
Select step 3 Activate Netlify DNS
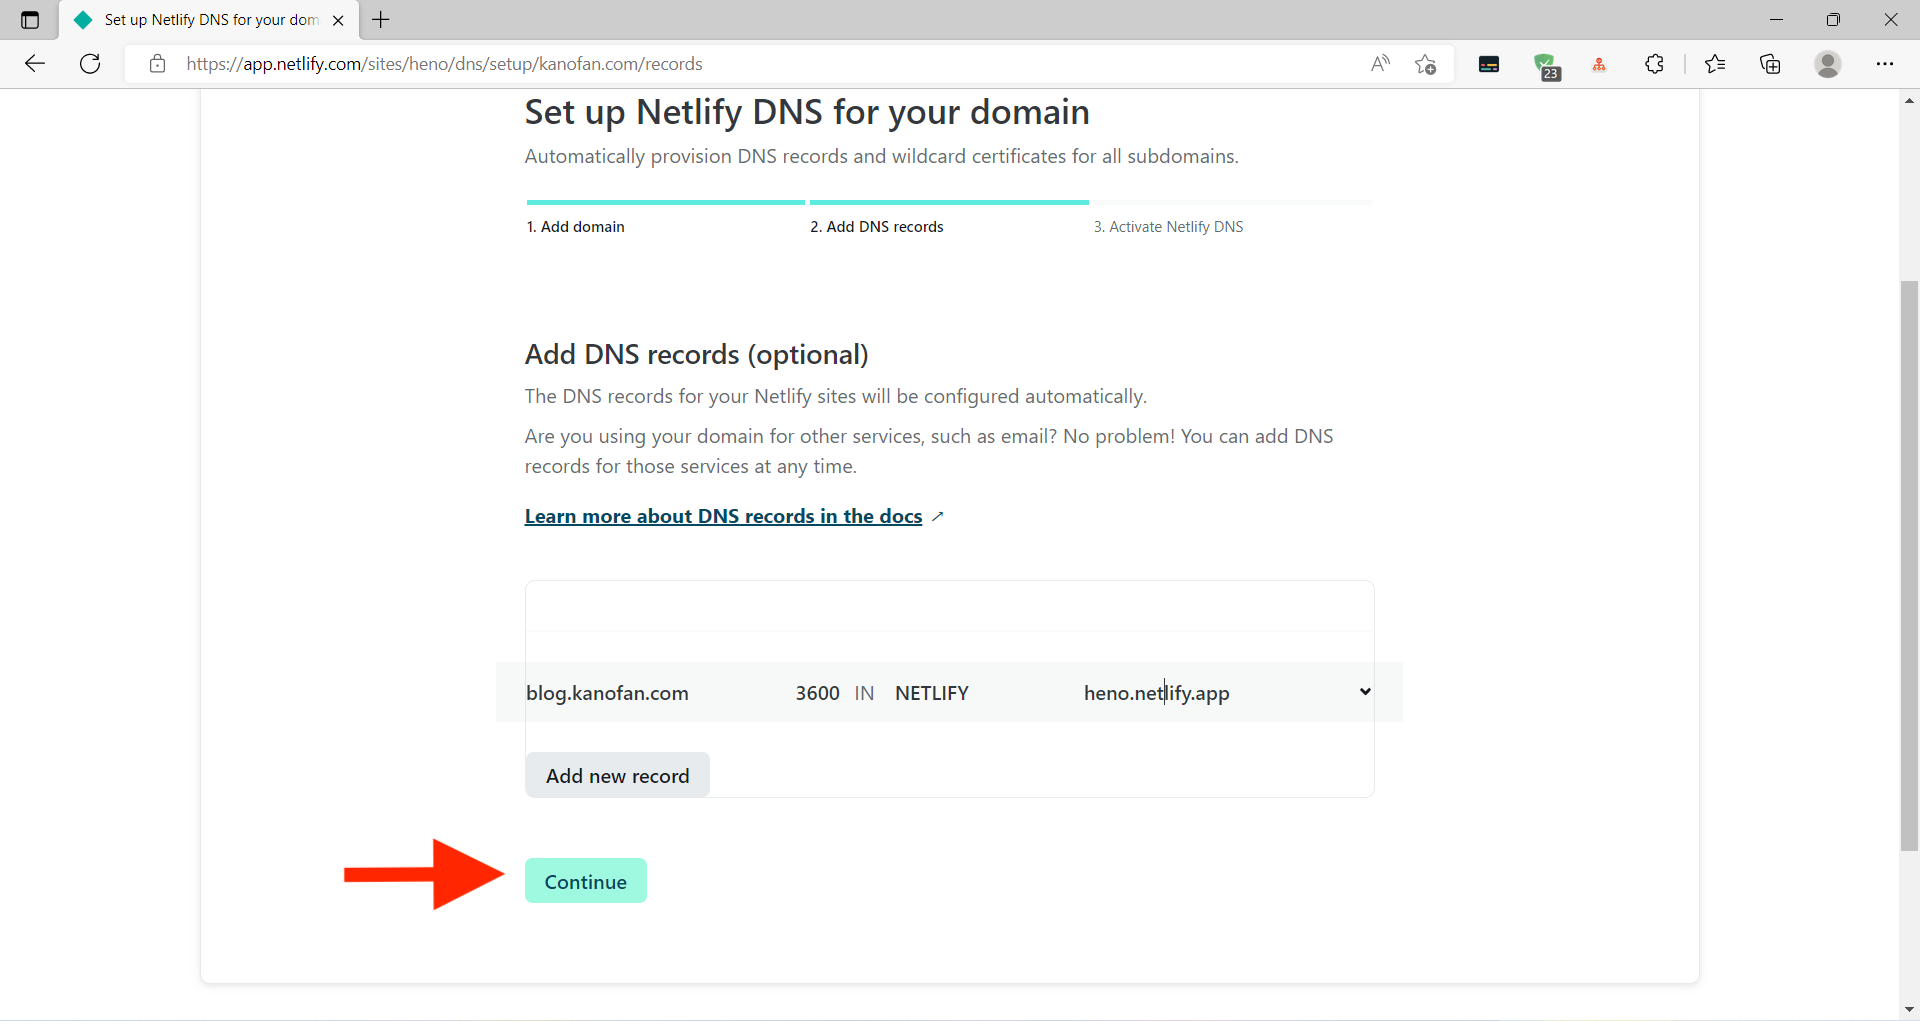(1168, 227)
